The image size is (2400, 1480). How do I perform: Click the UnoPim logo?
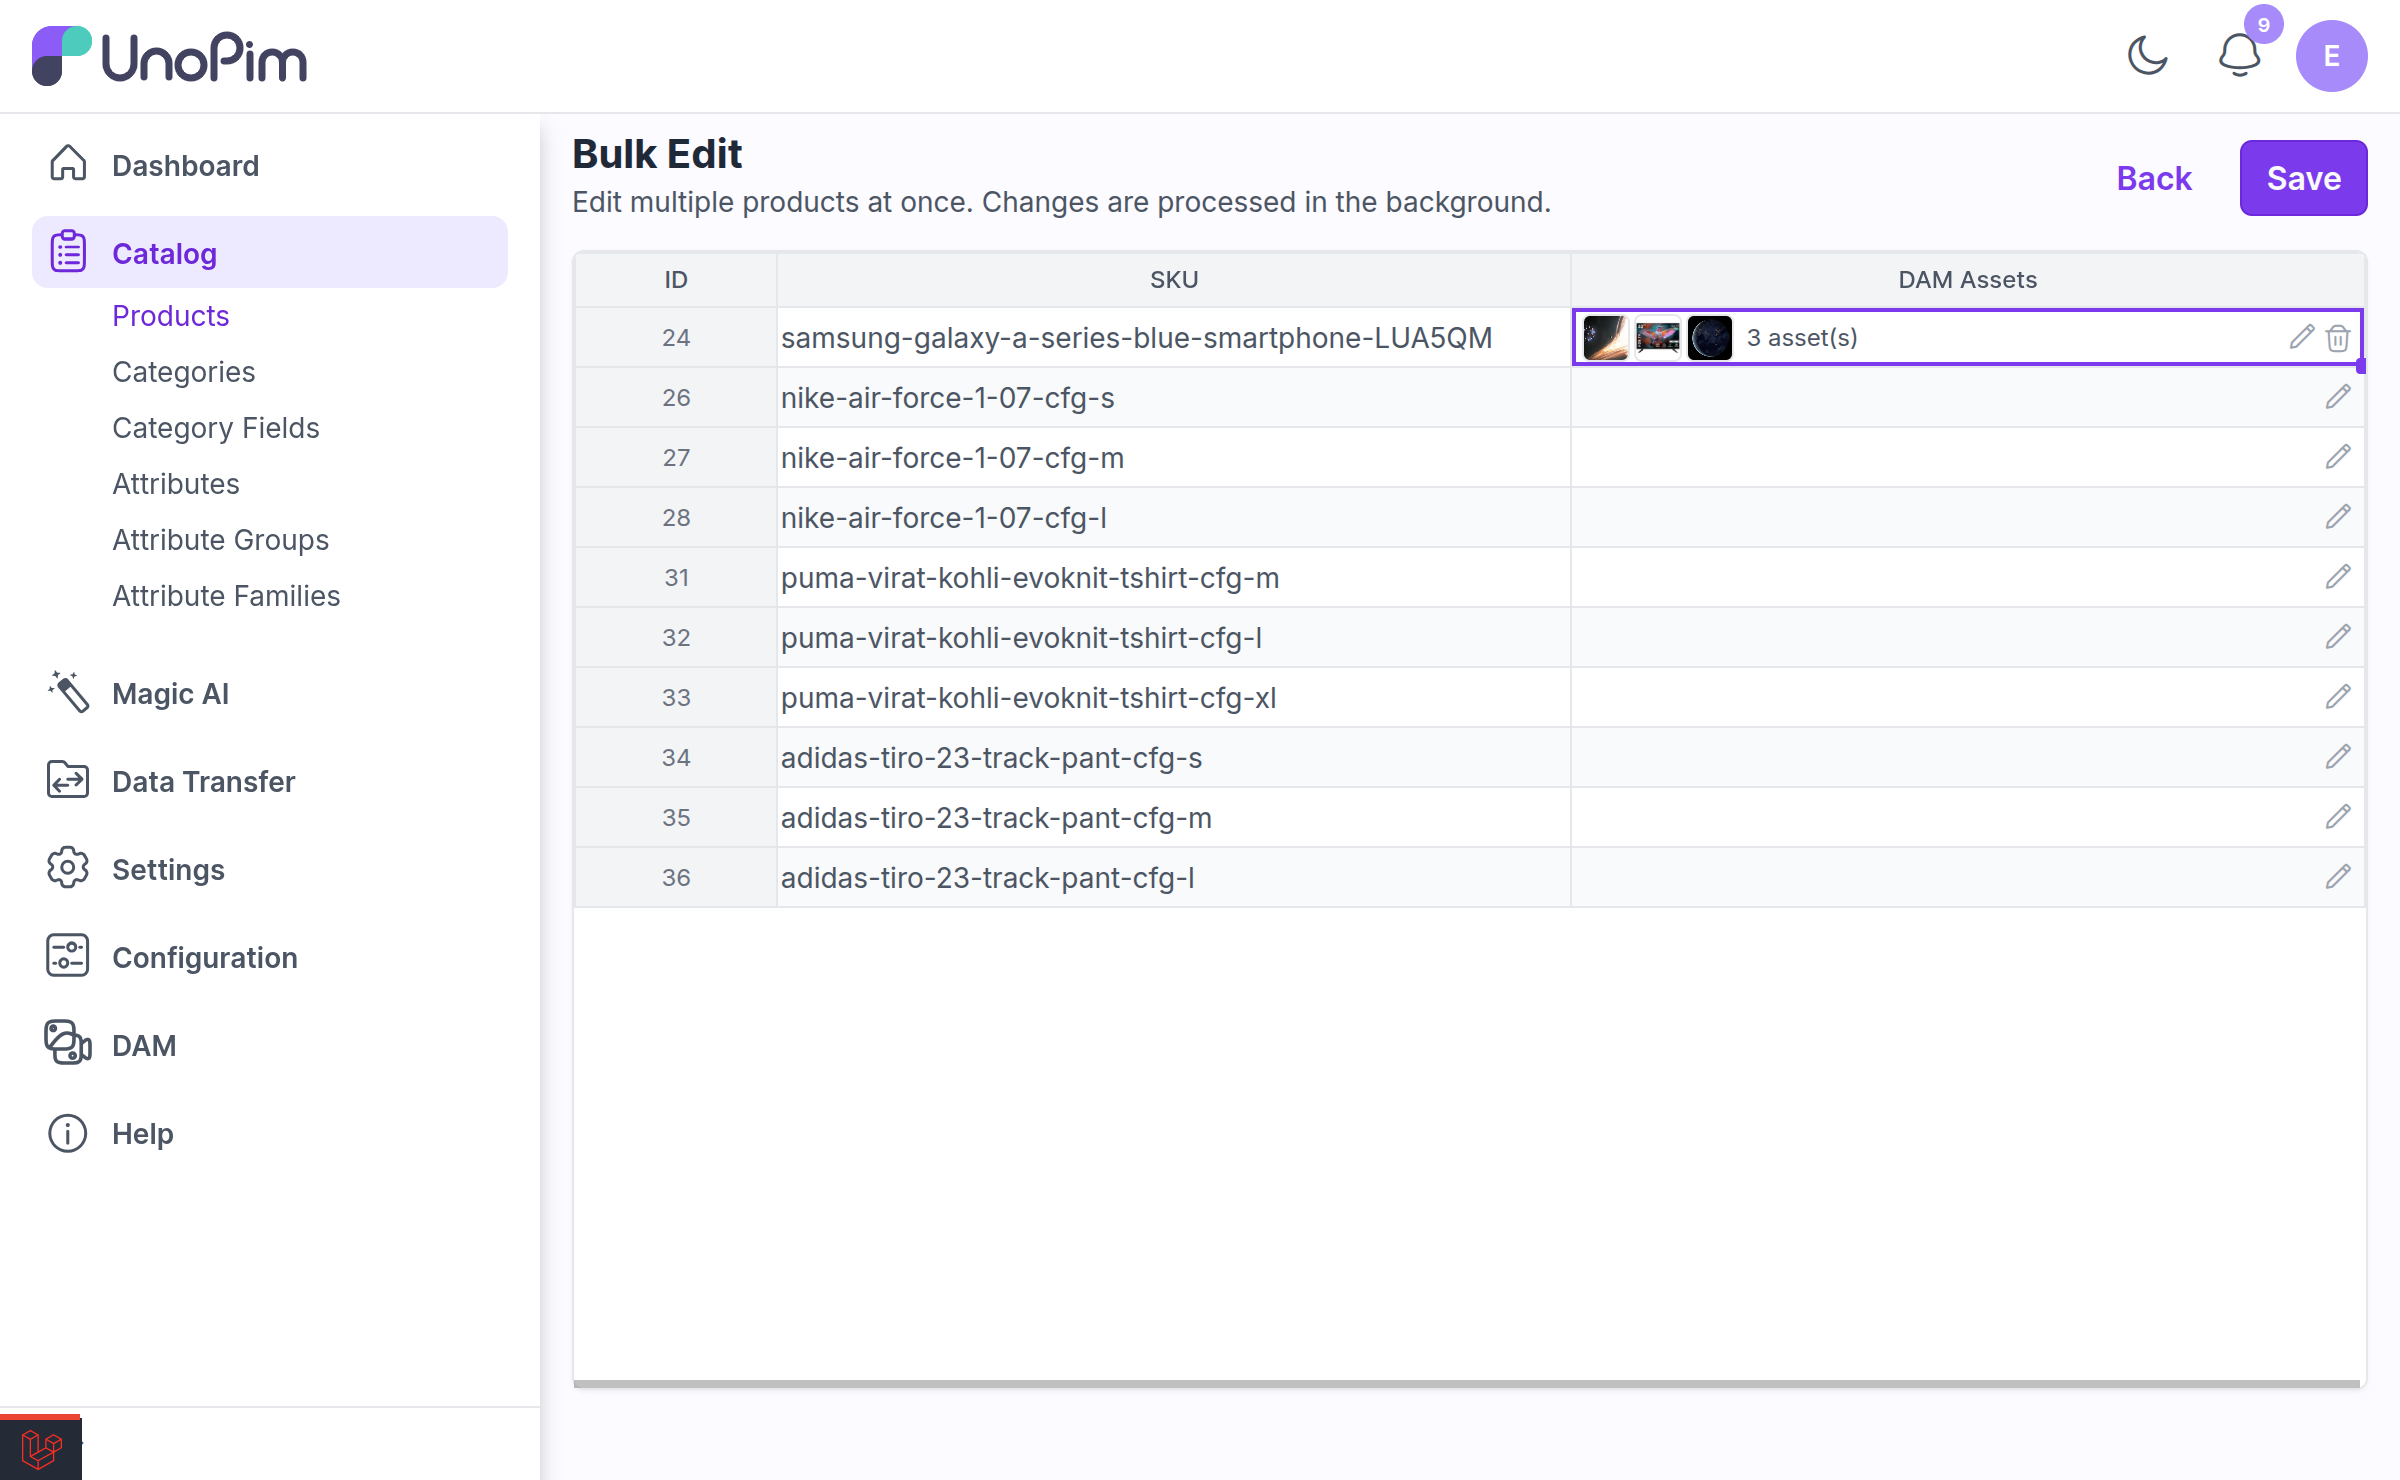[170, 56]
